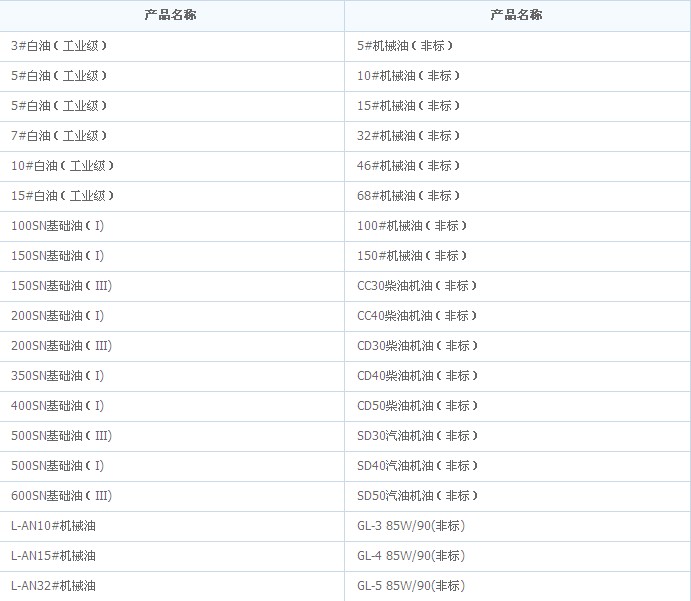
Task: Open the 150SN基础油（III） product
Action: click(x=61, y=286)
